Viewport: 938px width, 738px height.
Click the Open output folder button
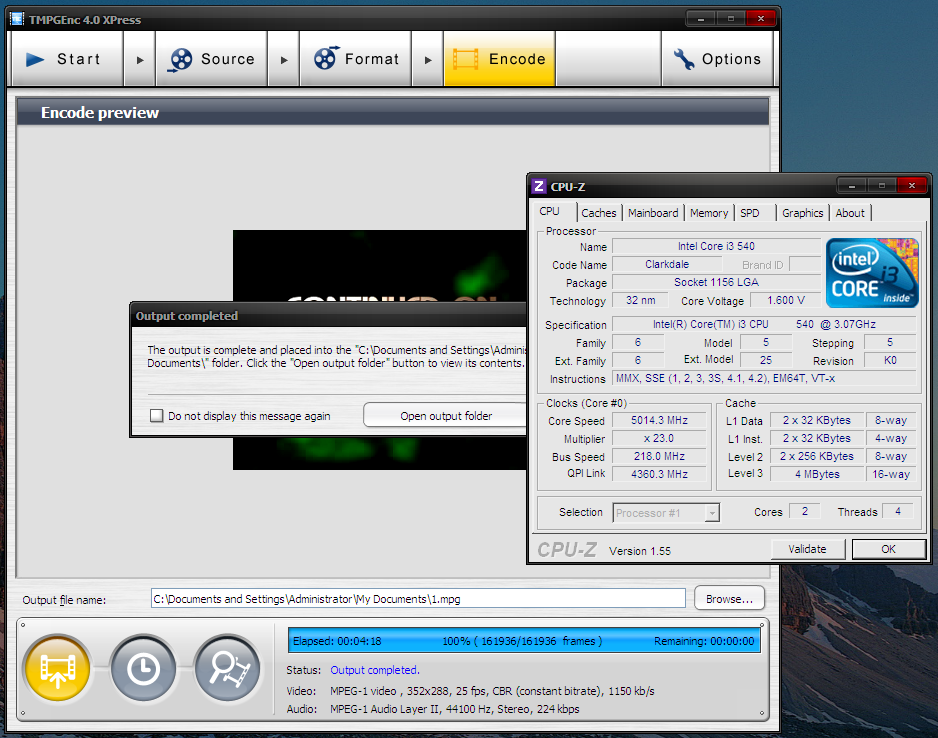coord(446,415)
